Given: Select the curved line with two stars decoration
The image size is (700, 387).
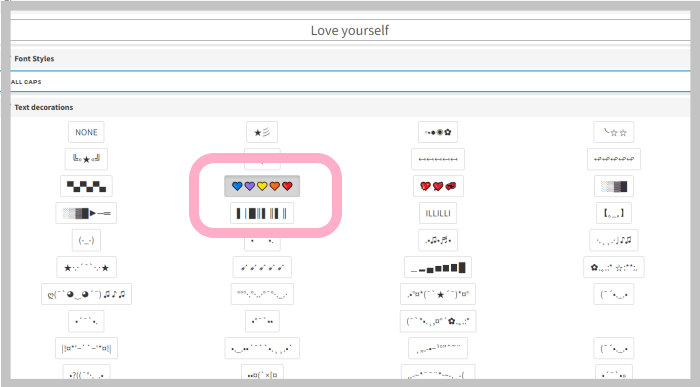Looking at the screenshot, I should 614,132.
